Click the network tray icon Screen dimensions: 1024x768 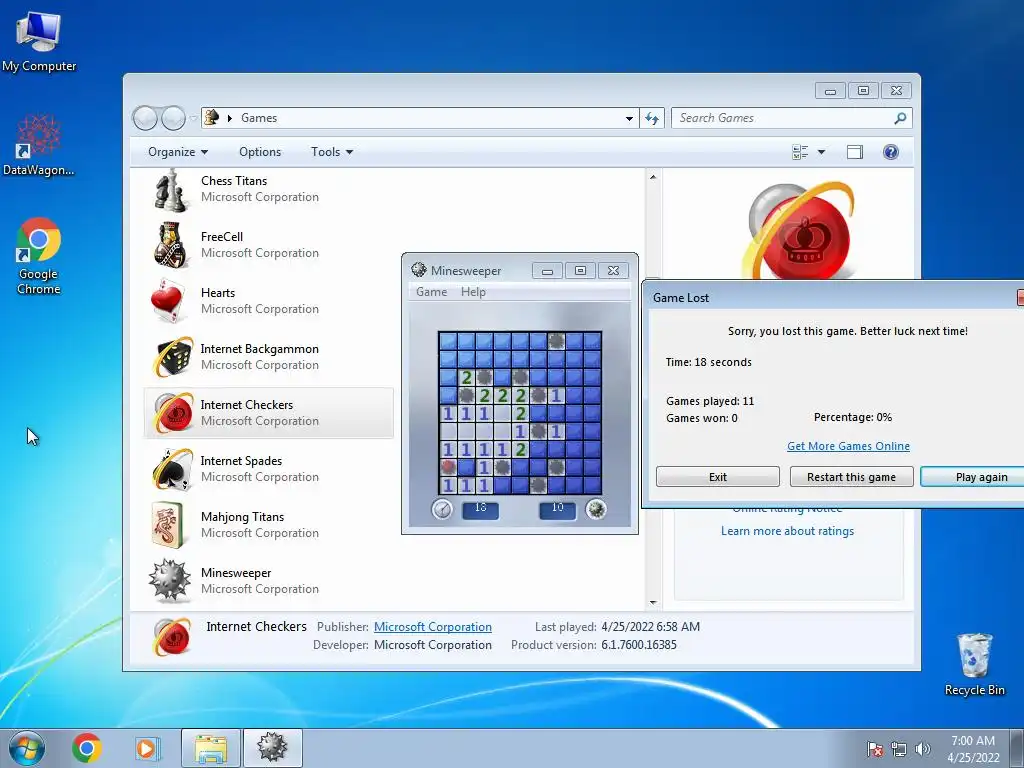(x=899, y=749)
